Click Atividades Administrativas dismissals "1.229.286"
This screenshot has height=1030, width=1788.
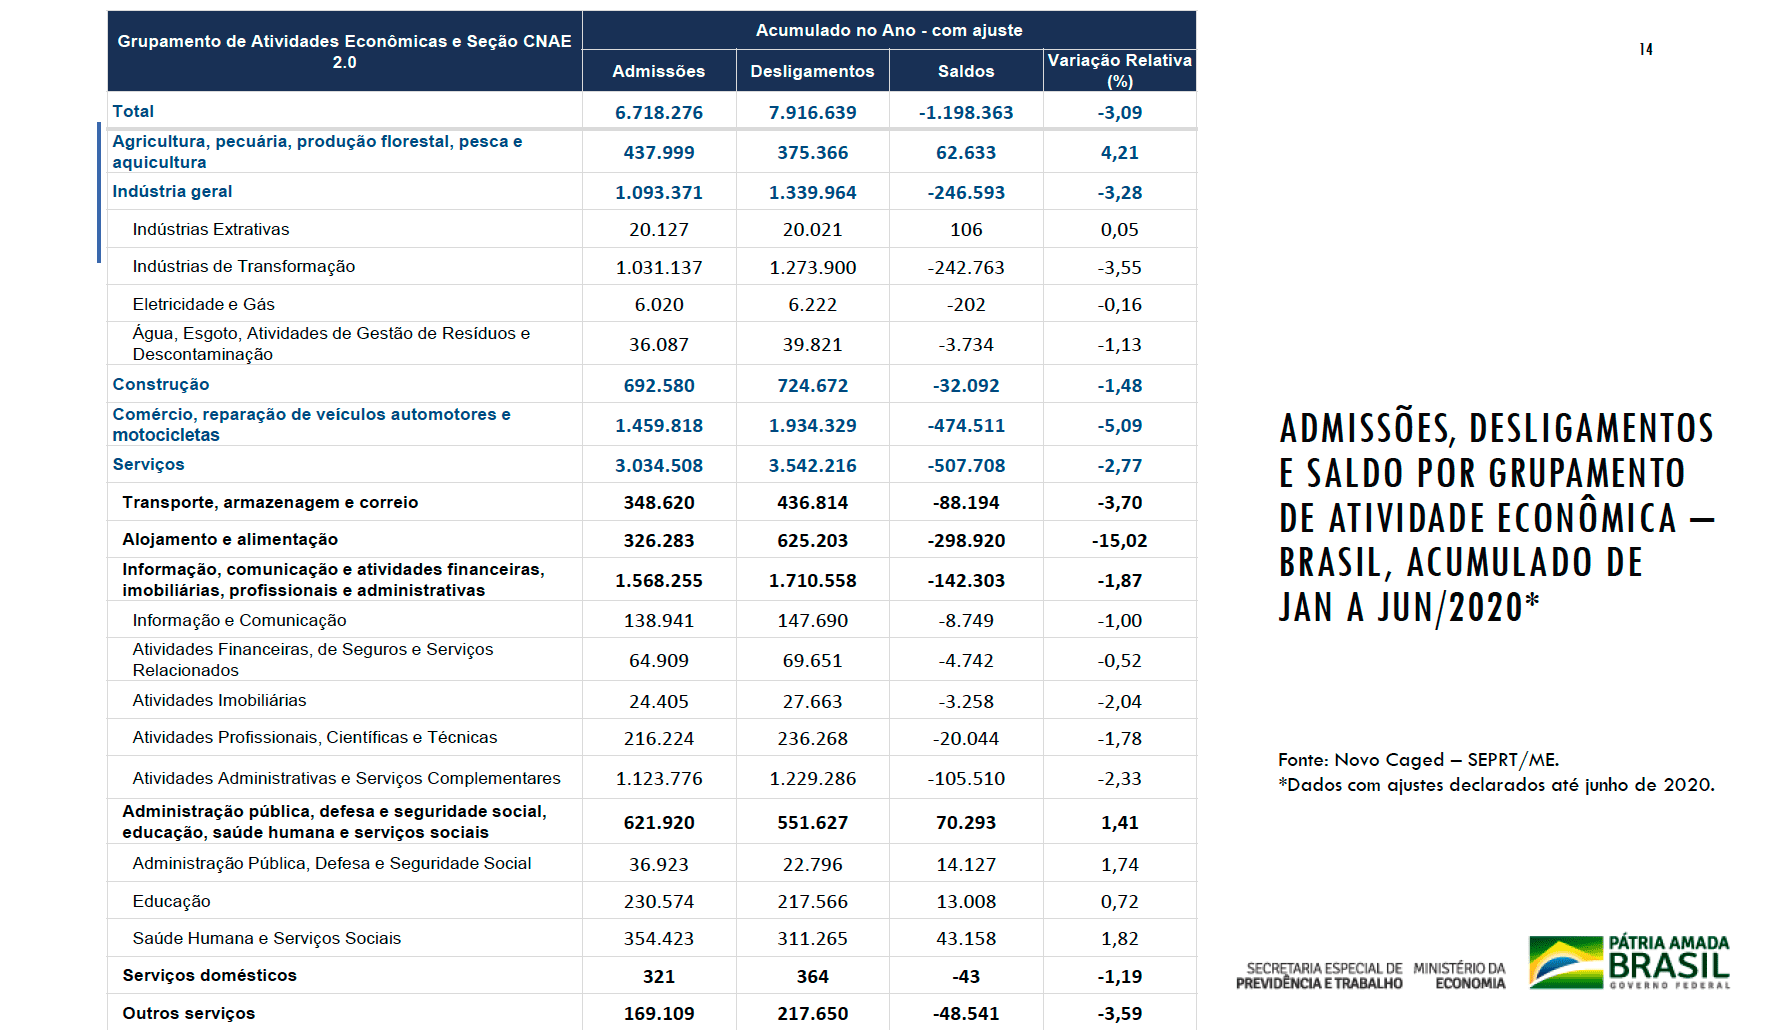[x=812, y=779]
